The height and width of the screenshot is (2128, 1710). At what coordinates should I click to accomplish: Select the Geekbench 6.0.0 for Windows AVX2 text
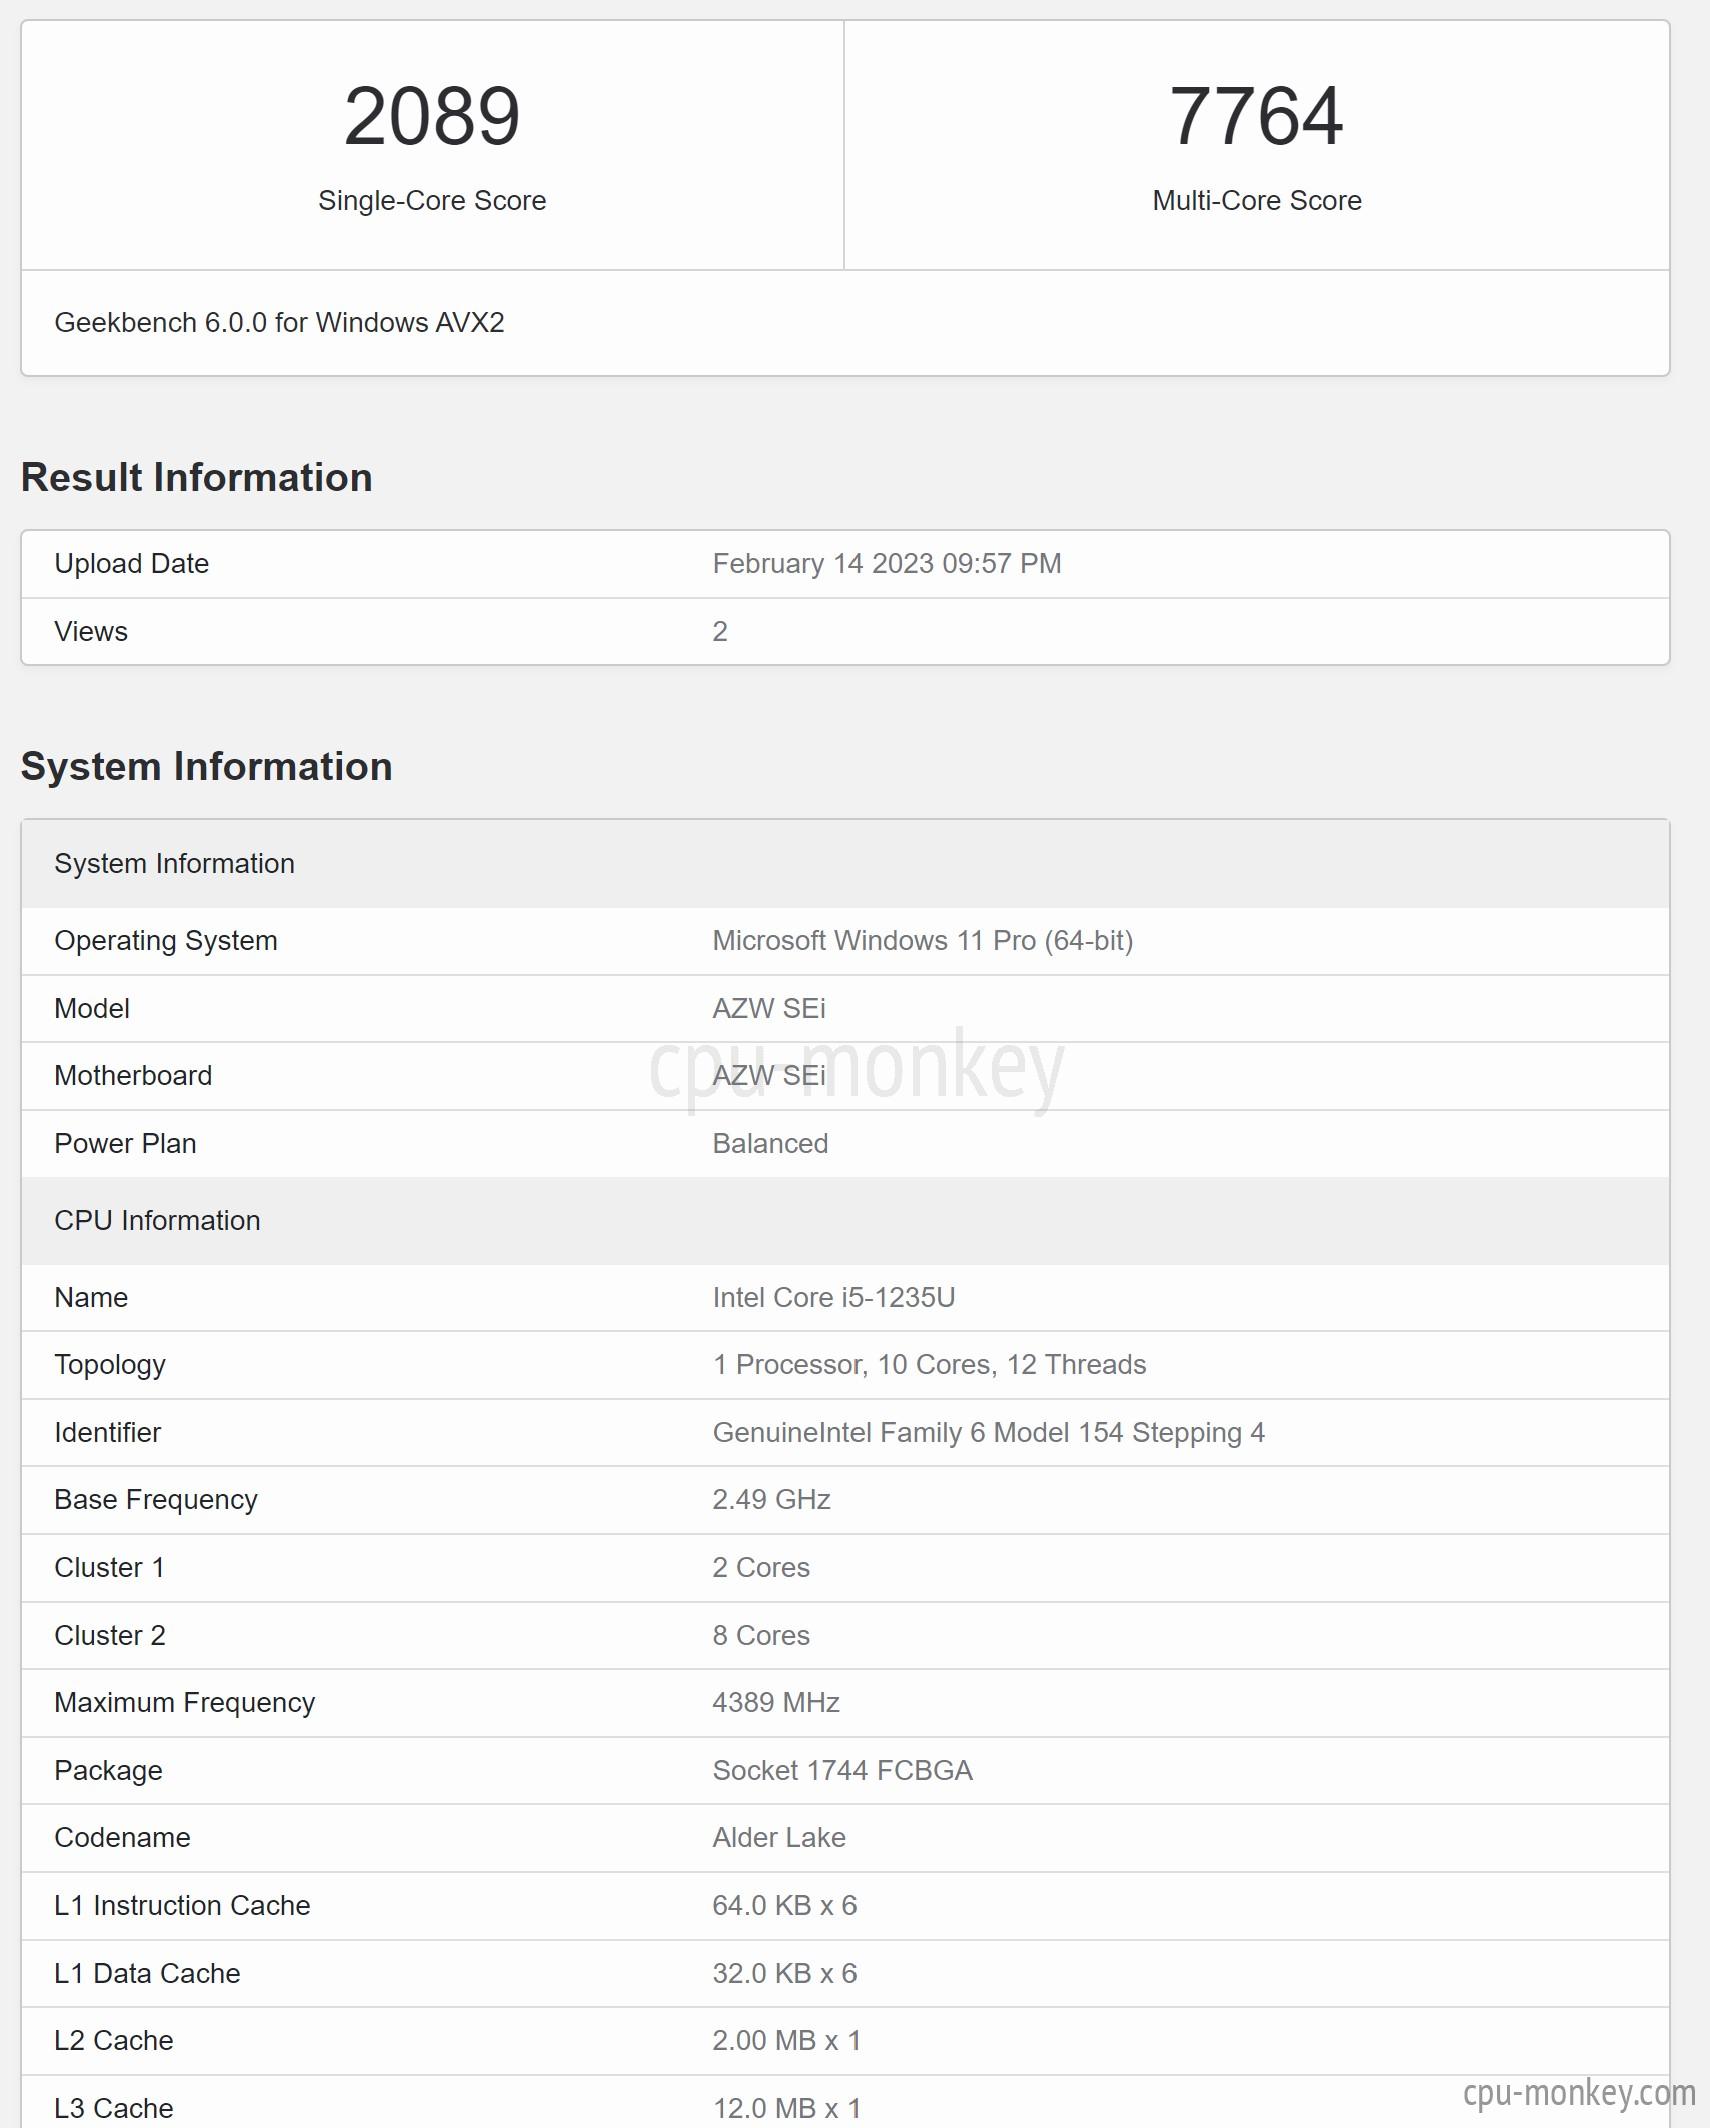pos(279,323)
